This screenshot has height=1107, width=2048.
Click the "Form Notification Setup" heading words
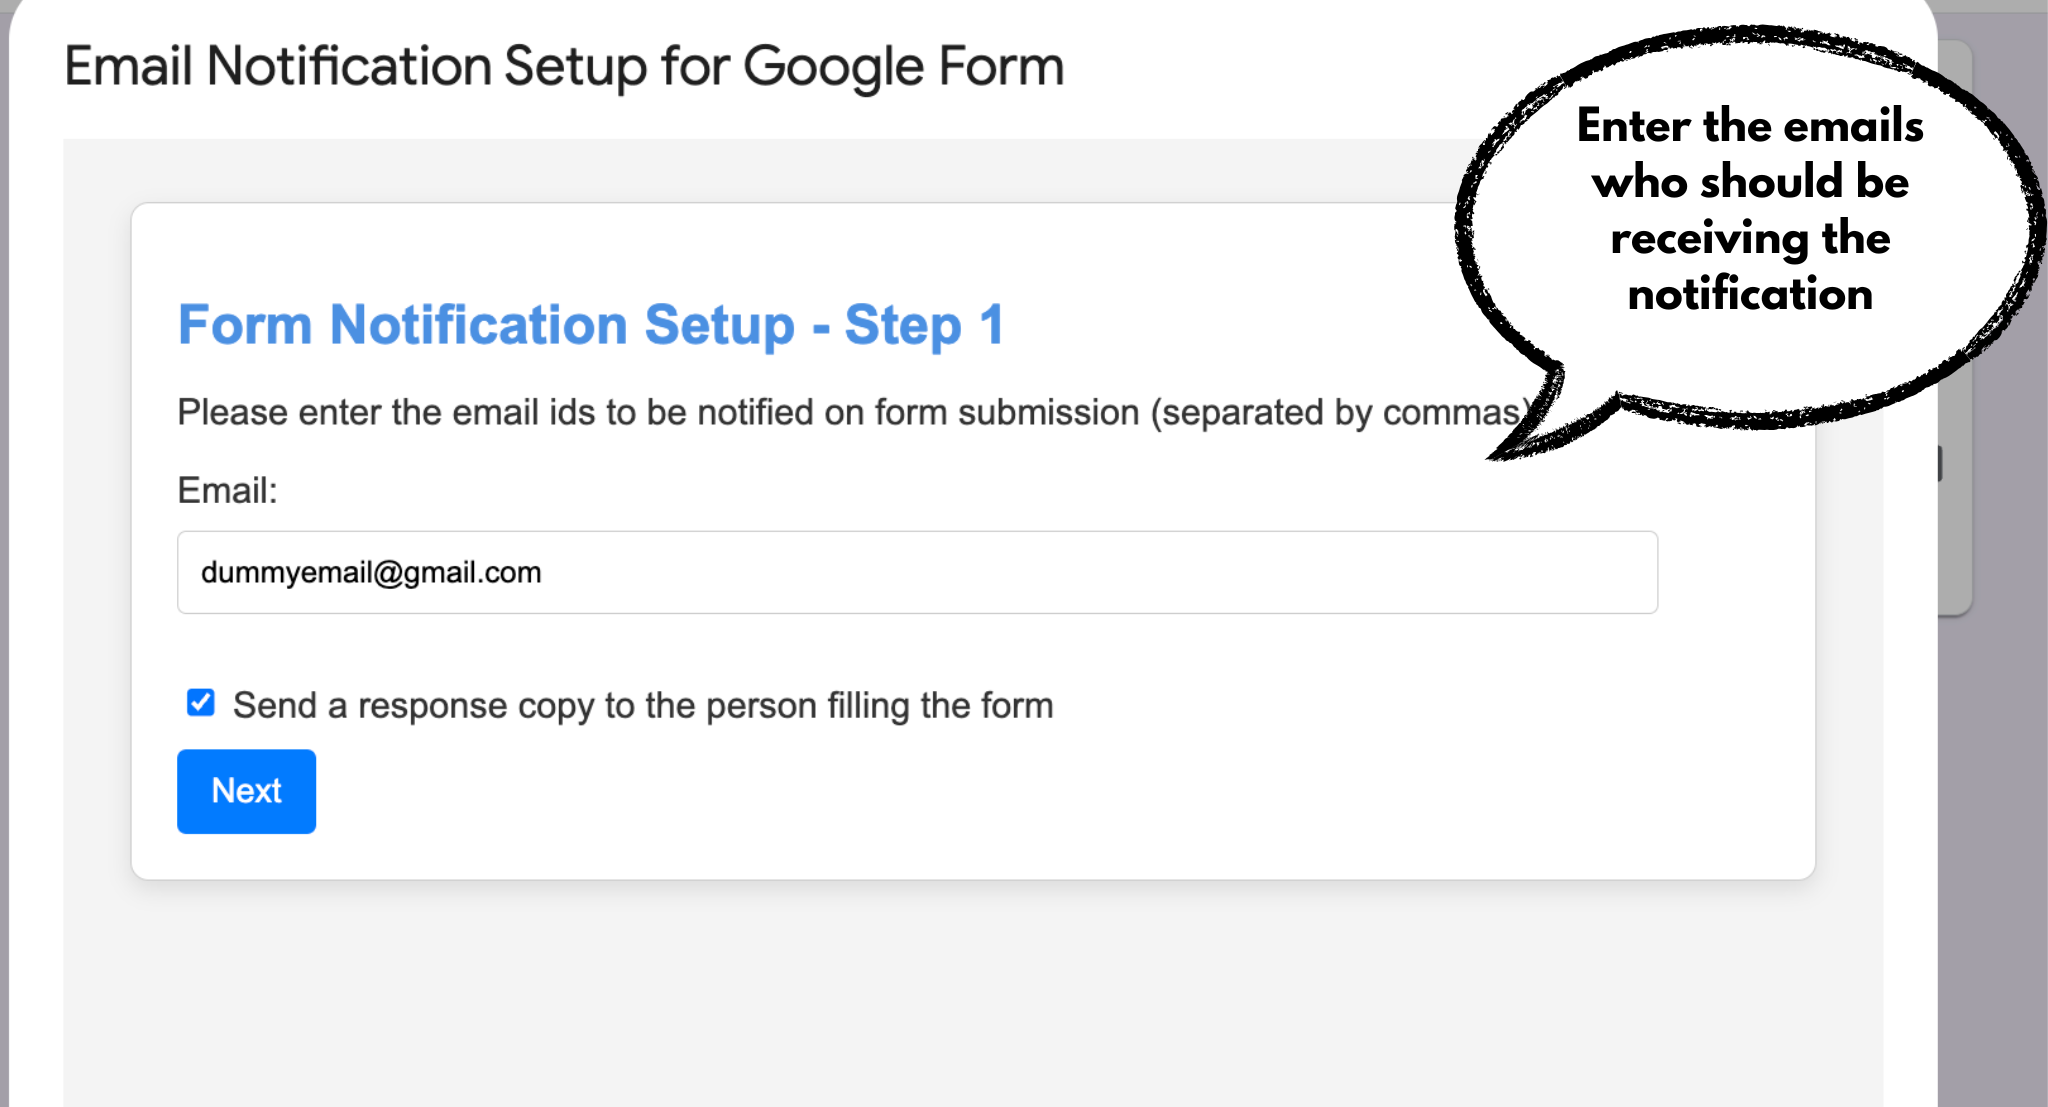[486, 325]
